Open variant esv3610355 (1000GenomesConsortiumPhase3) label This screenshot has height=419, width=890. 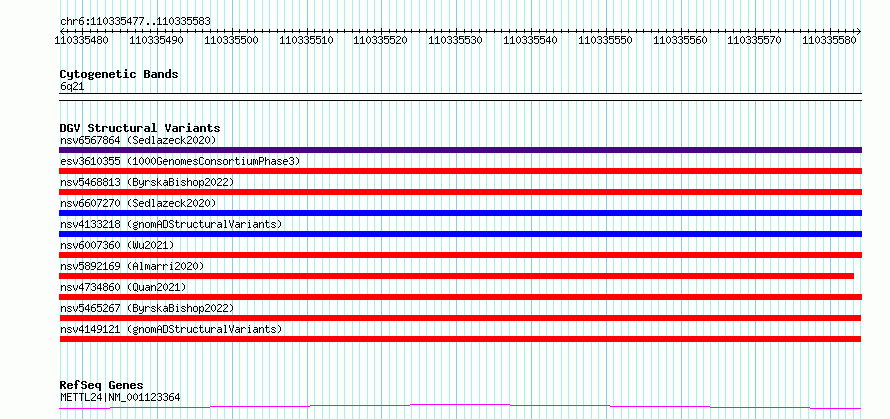pos(180,161)
